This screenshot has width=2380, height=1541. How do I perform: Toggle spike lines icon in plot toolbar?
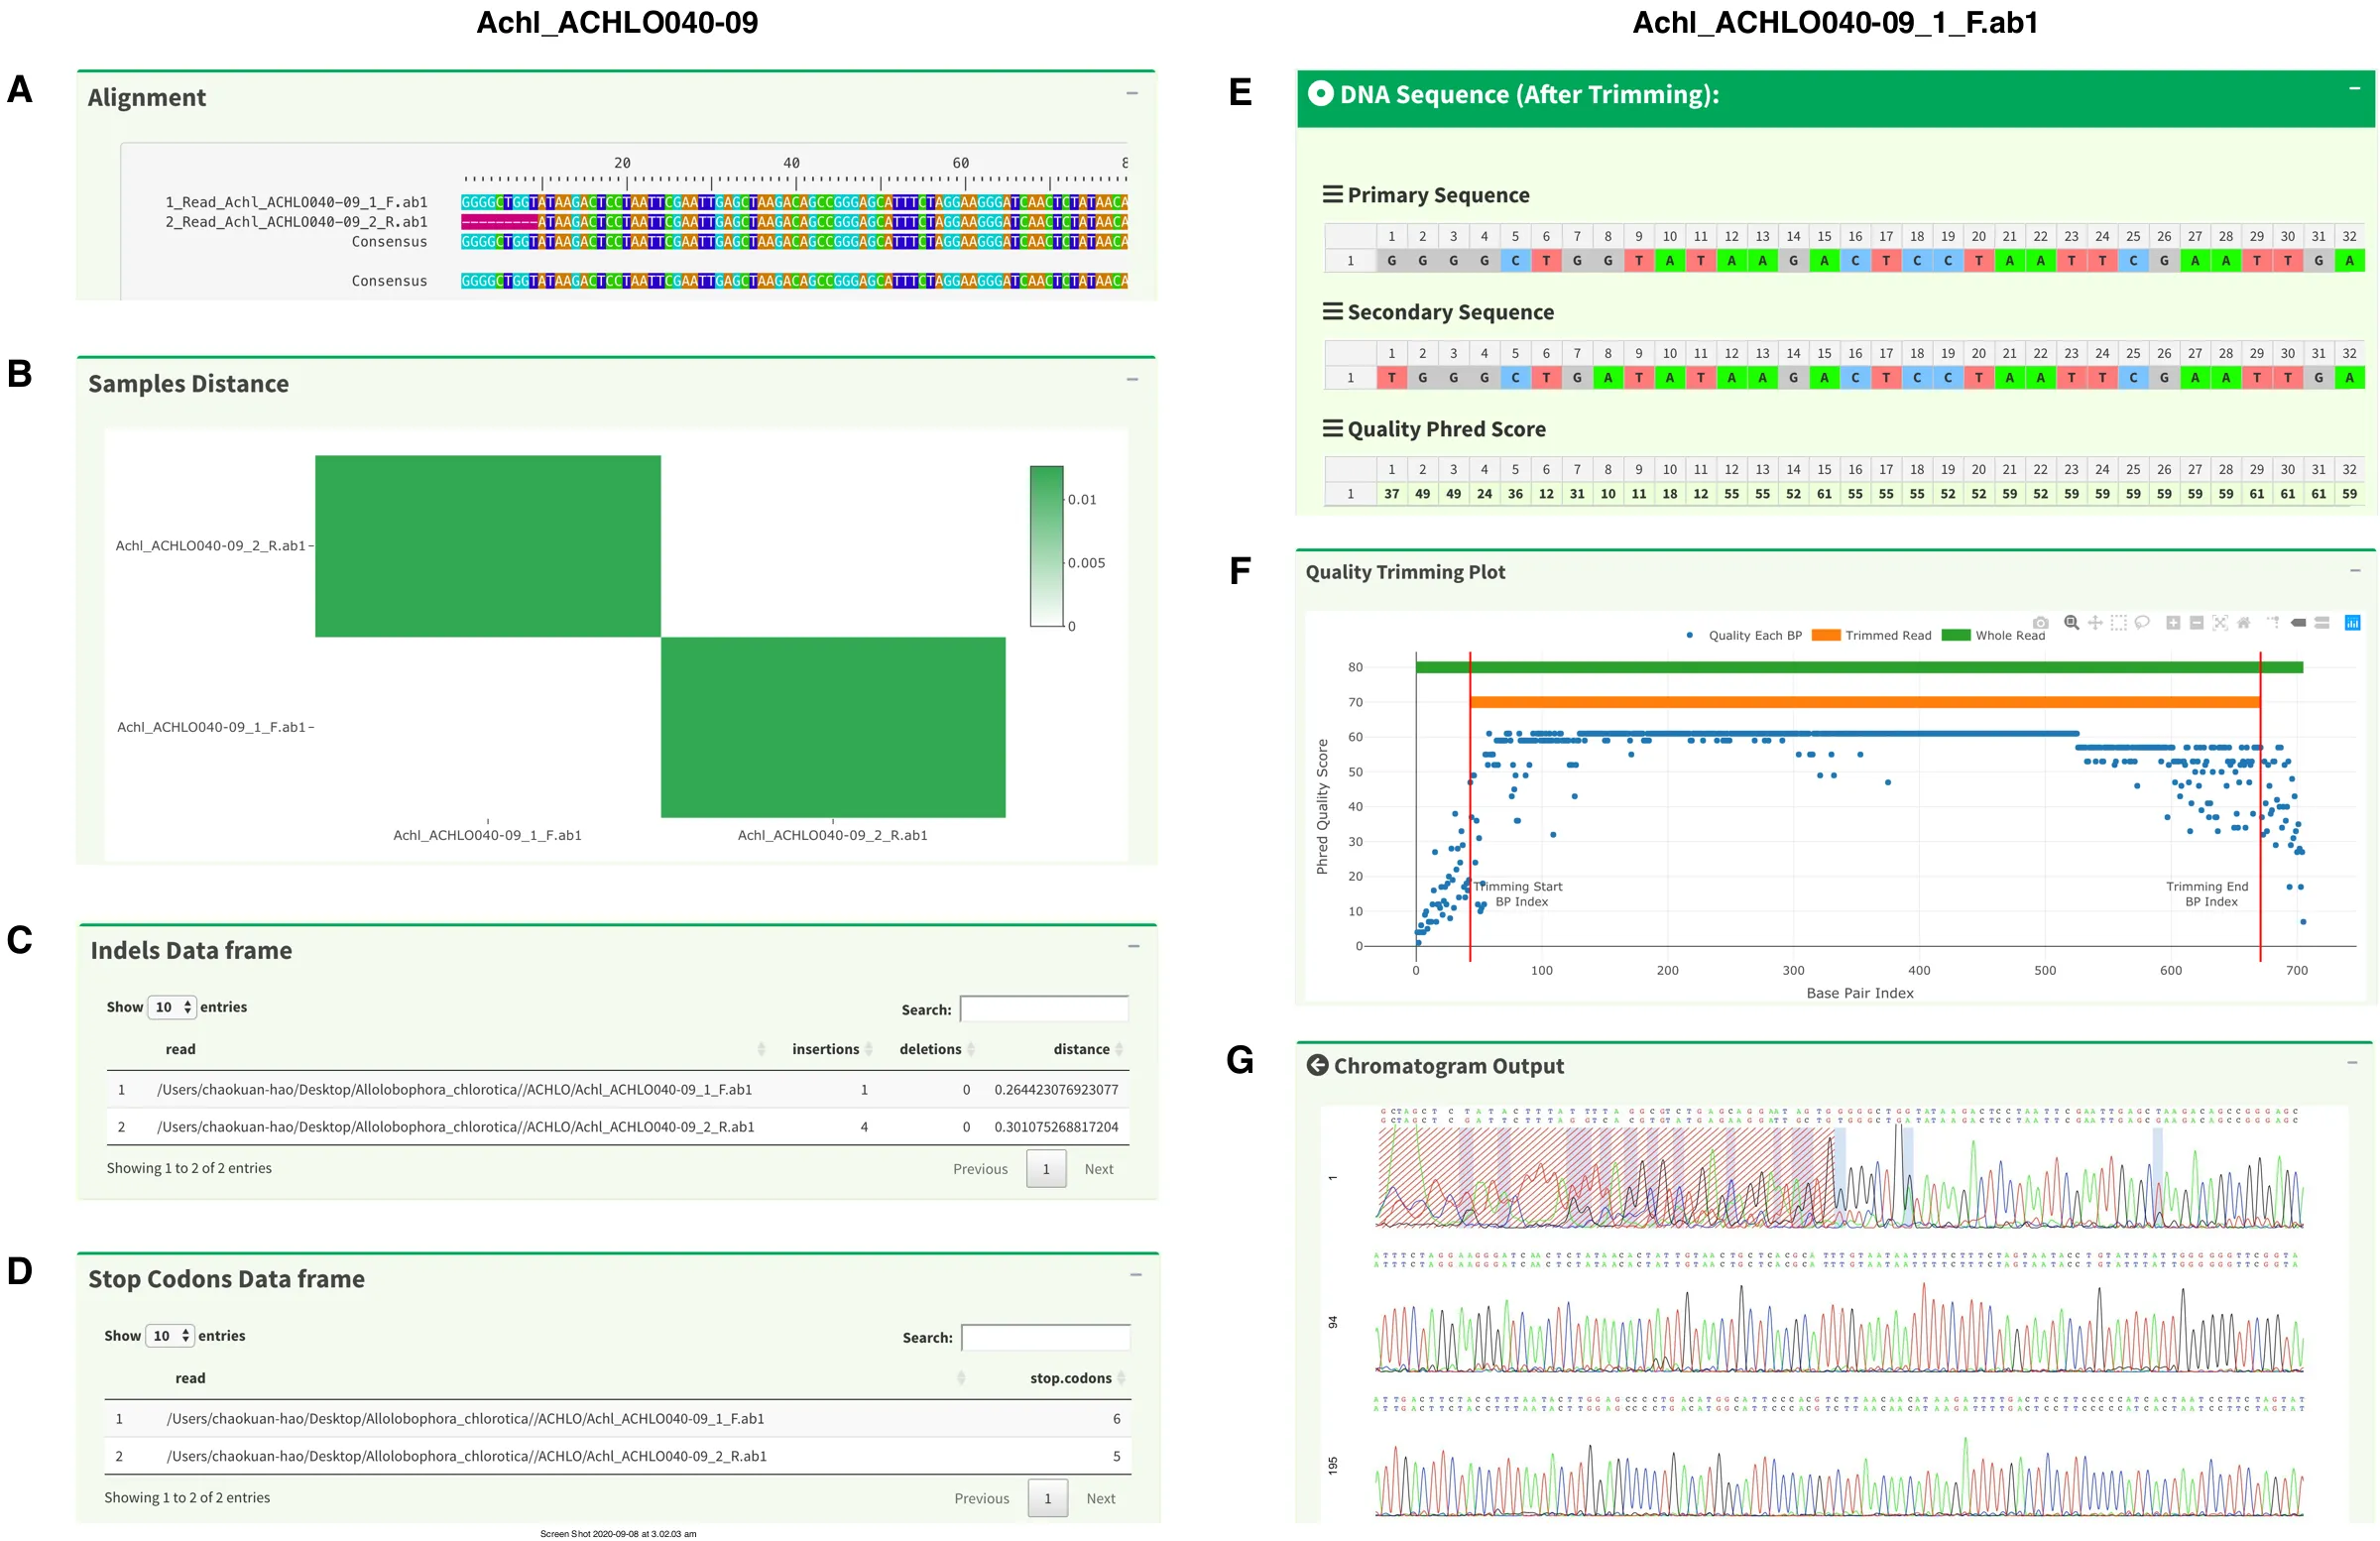(x=2274, y=622)
